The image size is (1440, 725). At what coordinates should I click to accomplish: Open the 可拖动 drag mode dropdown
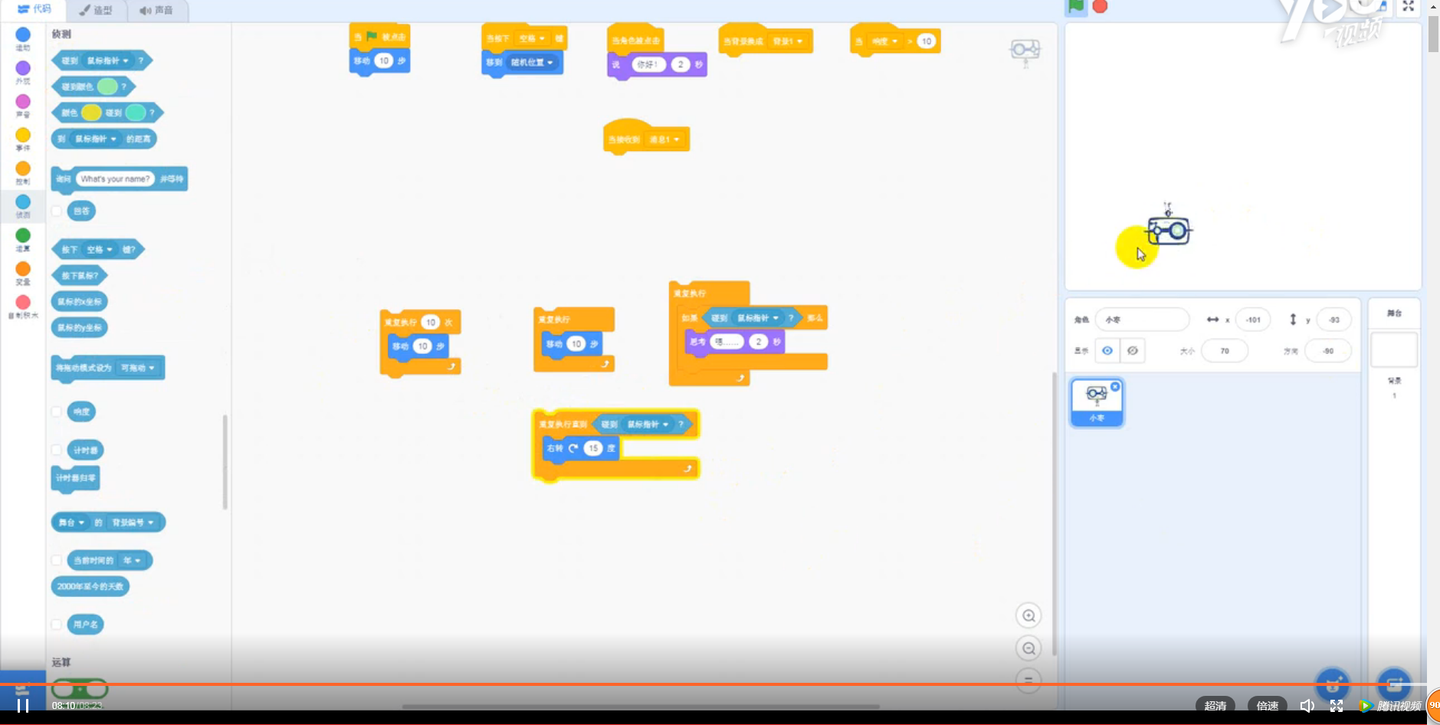[x=138, y=368]
